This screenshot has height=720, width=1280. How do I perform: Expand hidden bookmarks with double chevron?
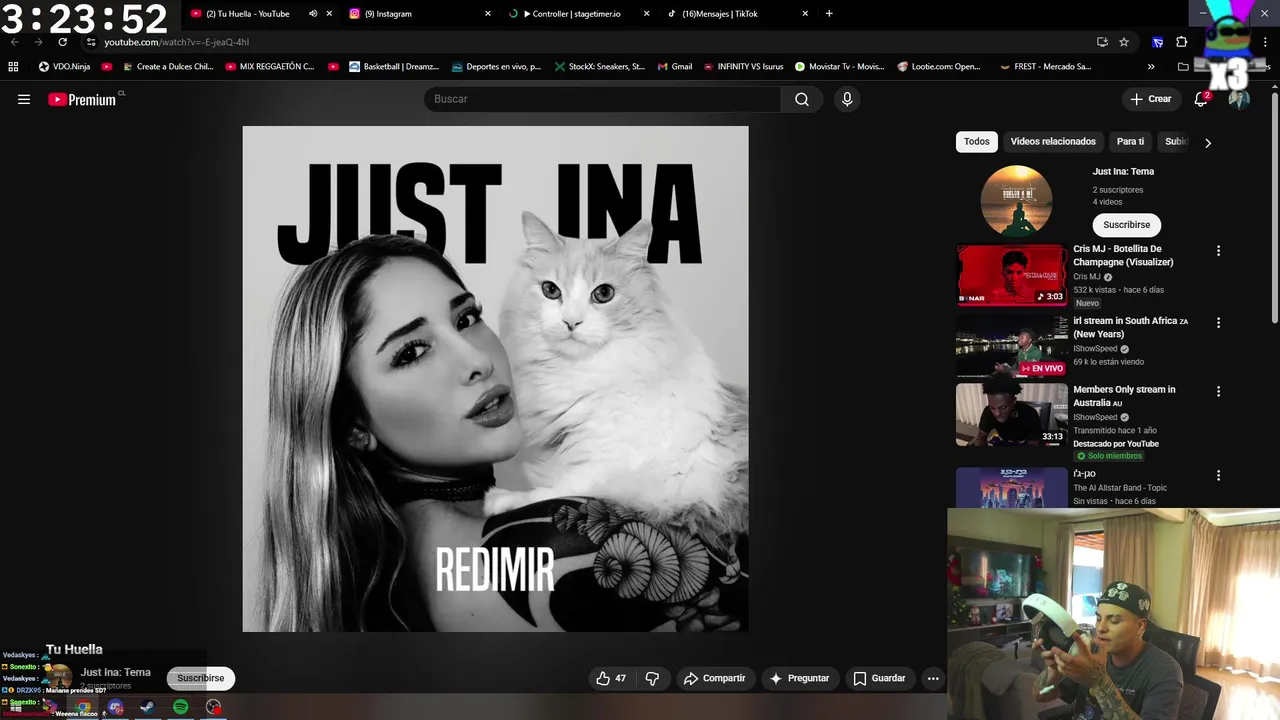click(1151, 67)
